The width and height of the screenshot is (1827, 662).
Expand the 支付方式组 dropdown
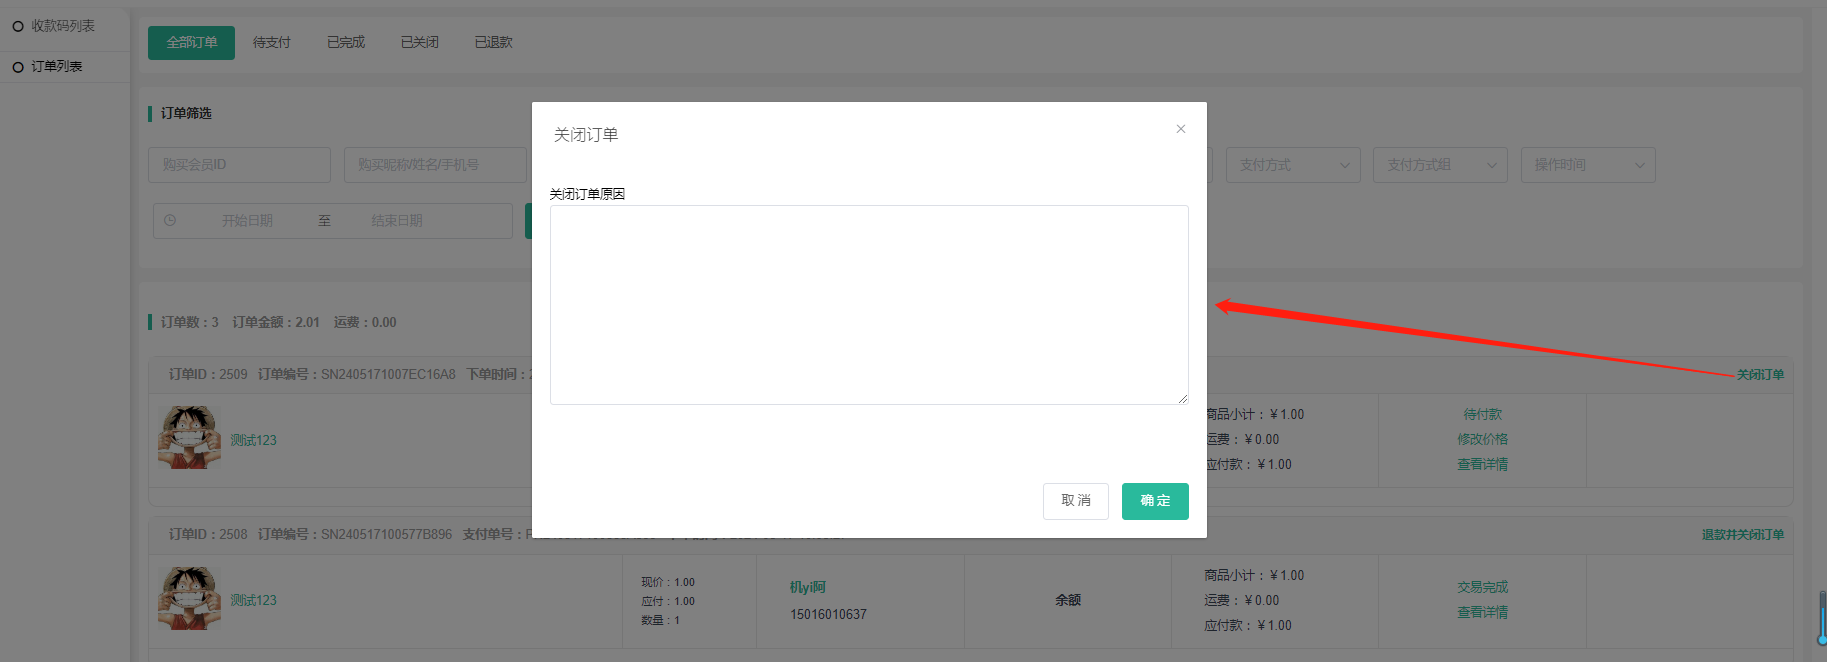point(1439,165)
